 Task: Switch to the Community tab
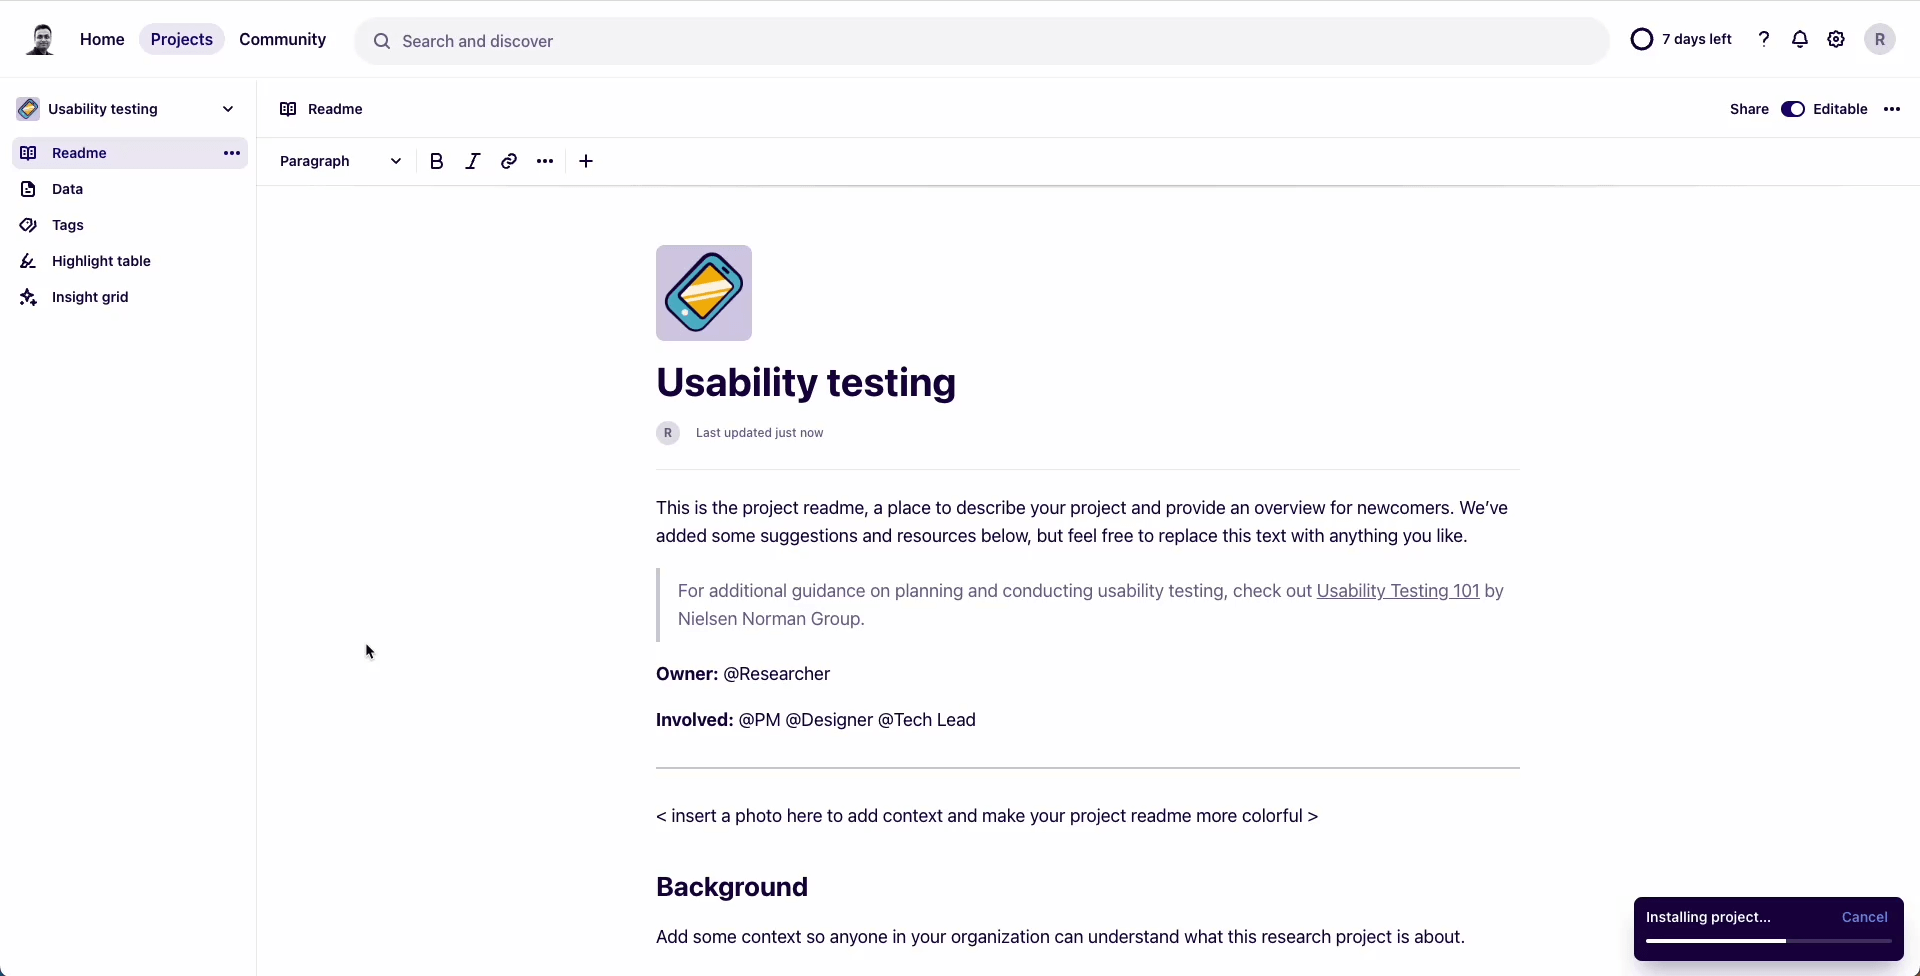282,39
